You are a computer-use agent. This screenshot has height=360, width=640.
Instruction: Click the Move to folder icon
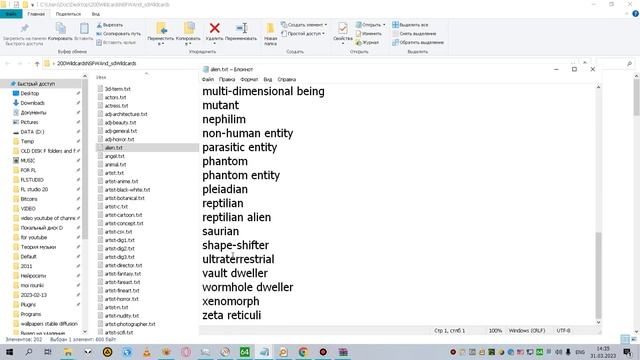(162, 28)
